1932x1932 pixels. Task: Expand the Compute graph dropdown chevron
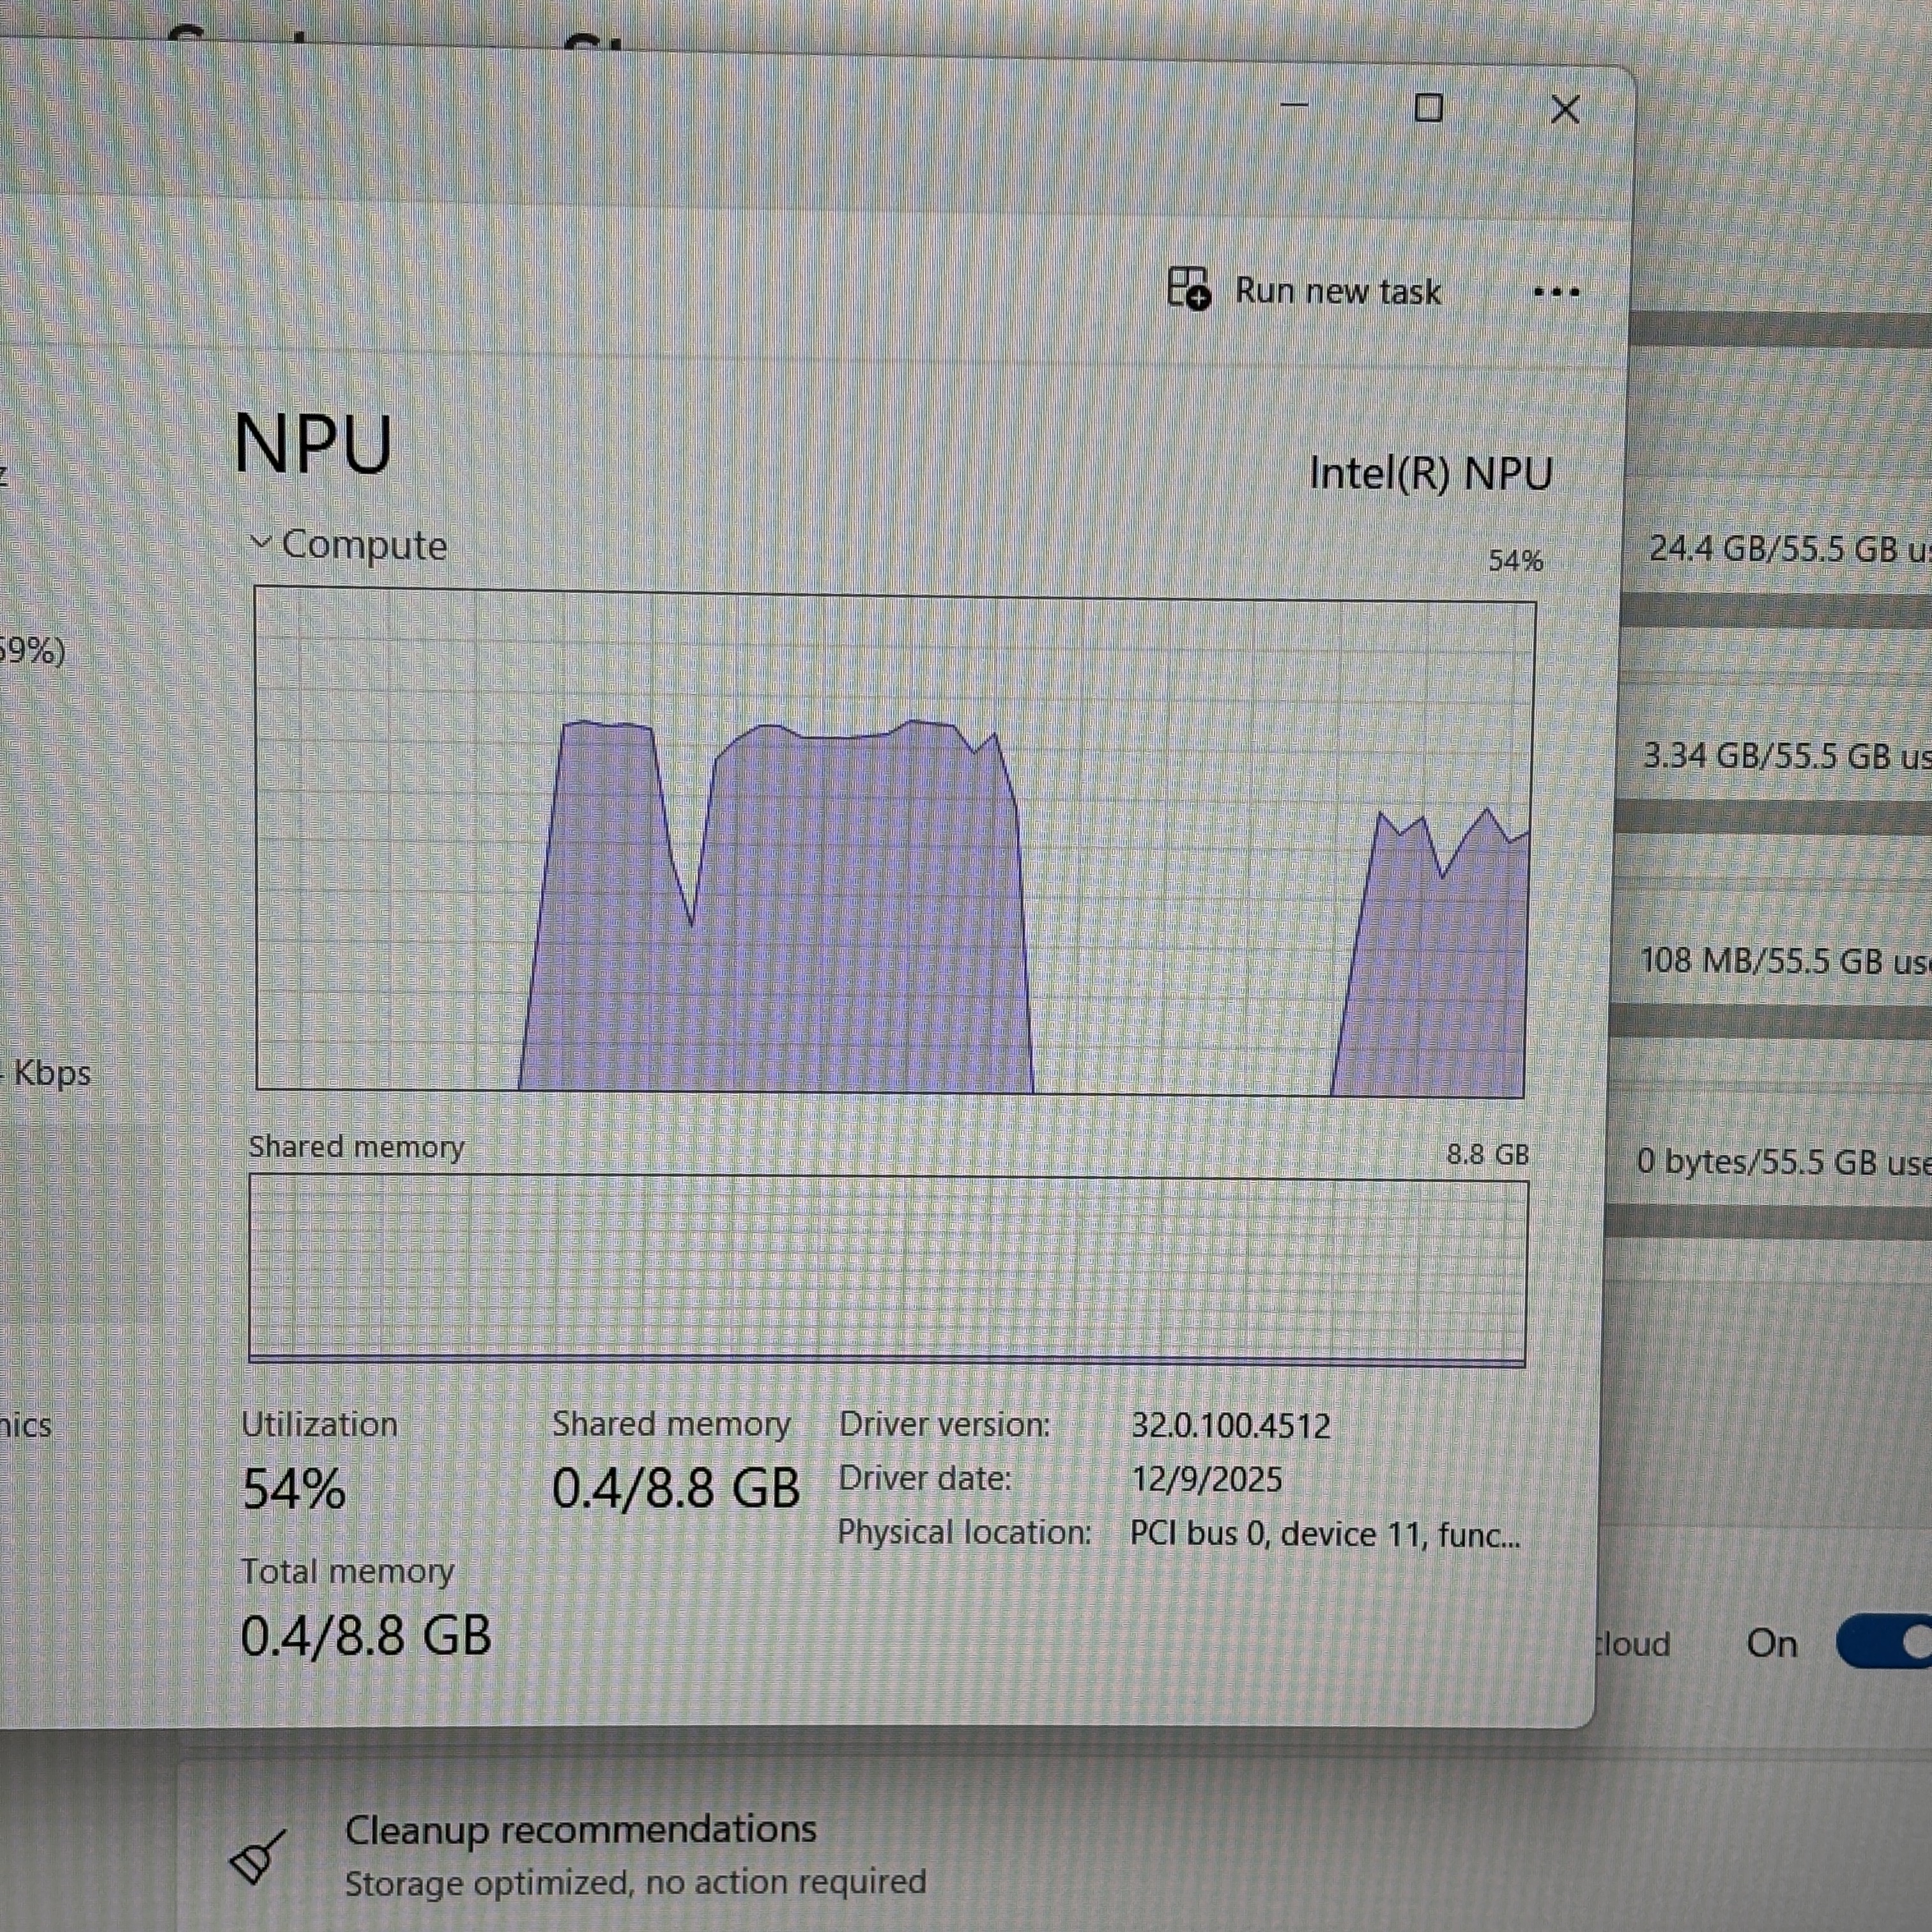260,542
